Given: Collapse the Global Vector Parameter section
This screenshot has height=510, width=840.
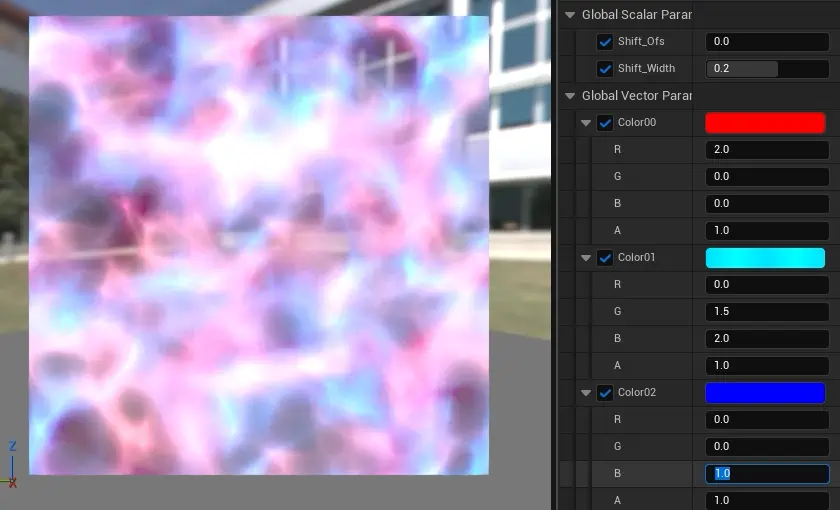Looking at the screenshot, I should pos(570,96).
